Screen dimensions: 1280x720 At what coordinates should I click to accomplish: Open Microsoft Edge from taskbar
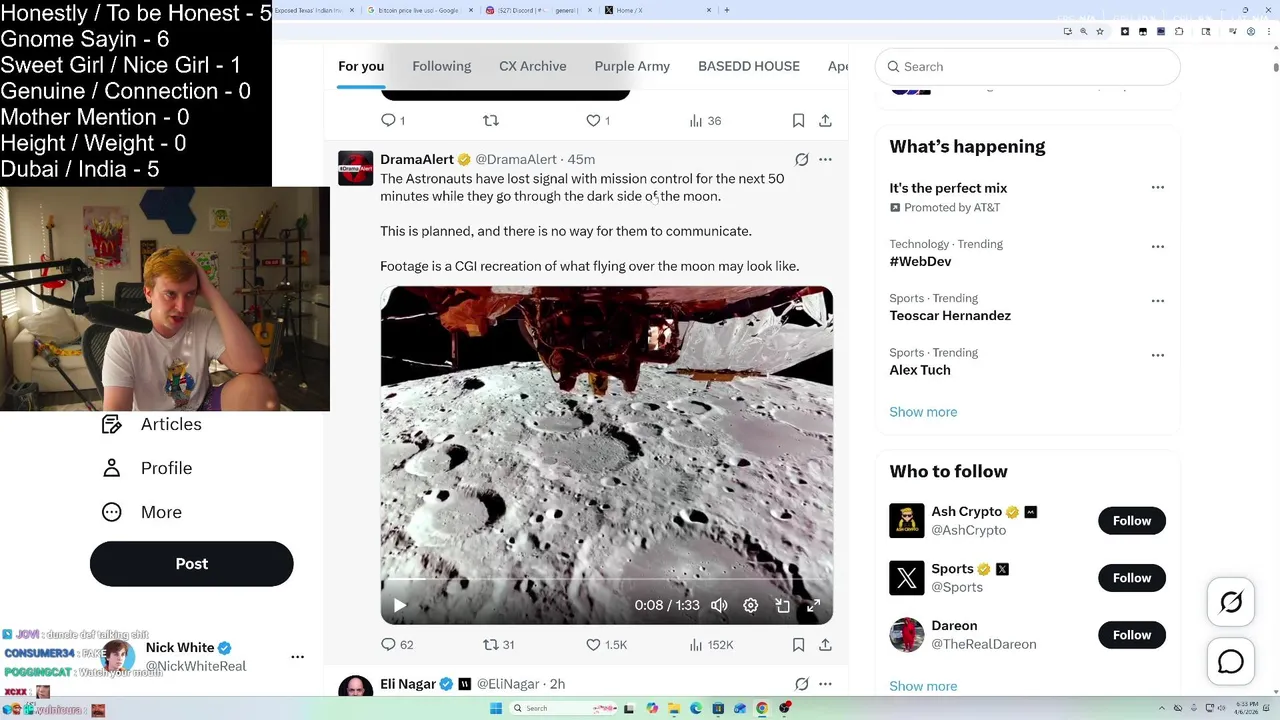coord(696,709)
